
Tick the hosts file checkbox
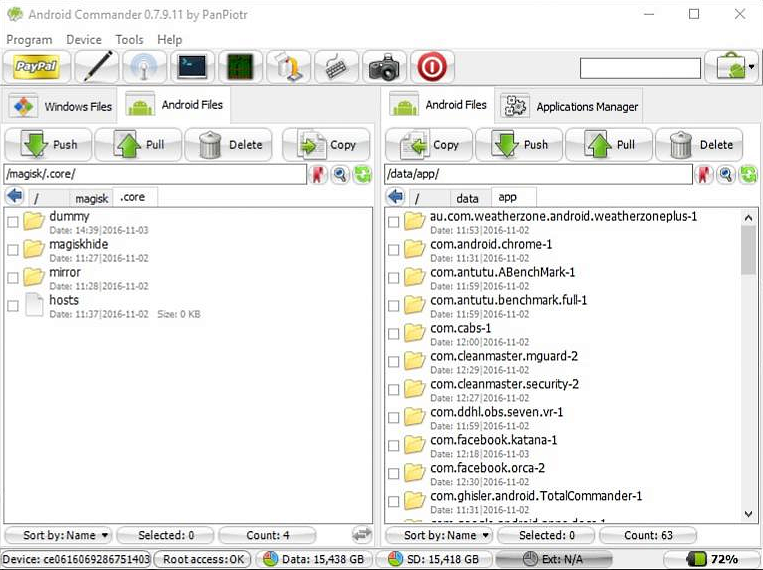coord(13,306)
